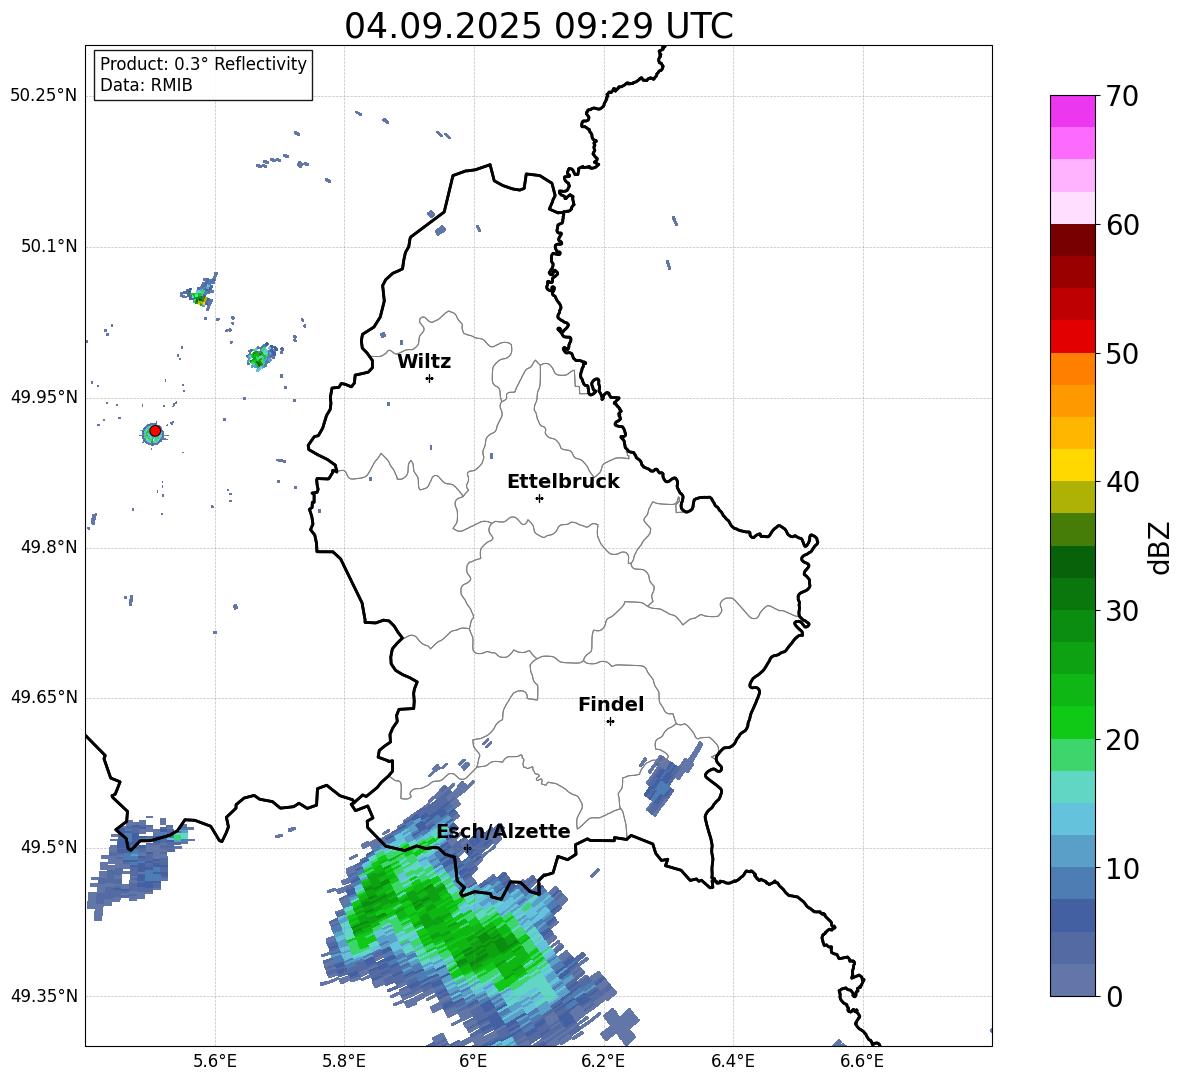Click the 6.6°E longitude label

[x=862, y=1061]
